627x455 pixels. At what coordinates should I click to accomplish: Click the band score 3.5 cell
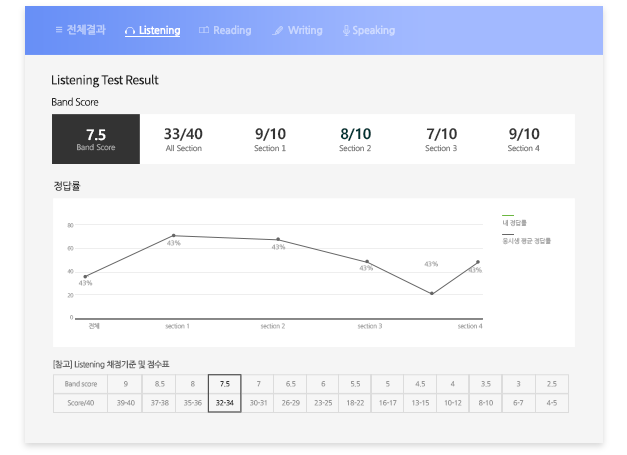486,384
